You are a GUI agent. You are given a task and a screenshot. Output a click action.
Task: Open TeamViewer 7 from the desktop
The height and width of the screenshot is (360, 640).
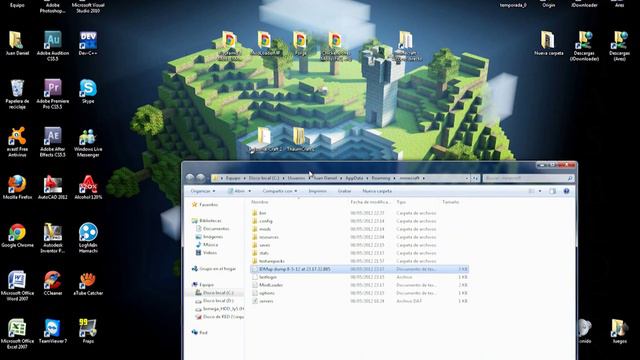(53, 331)
